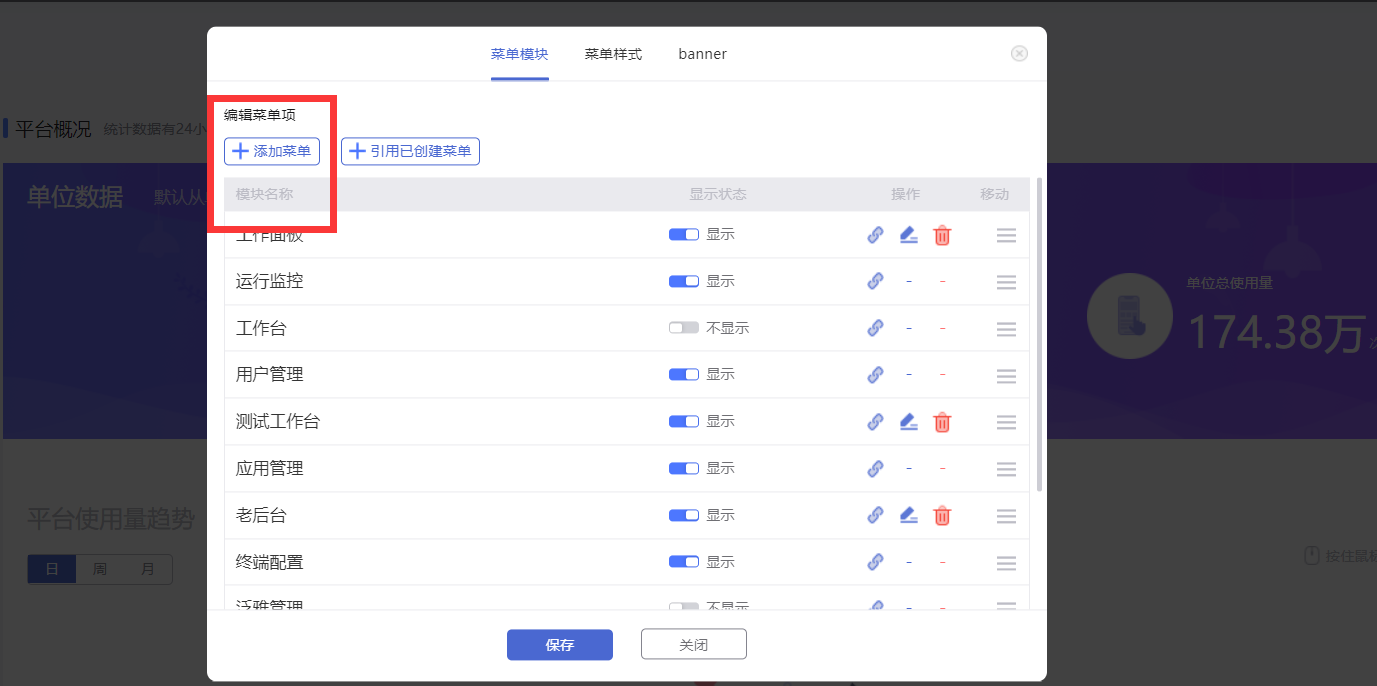1377x686 pixels.
Task: Toggle display switch for 工作台
Action: (684, 328)
